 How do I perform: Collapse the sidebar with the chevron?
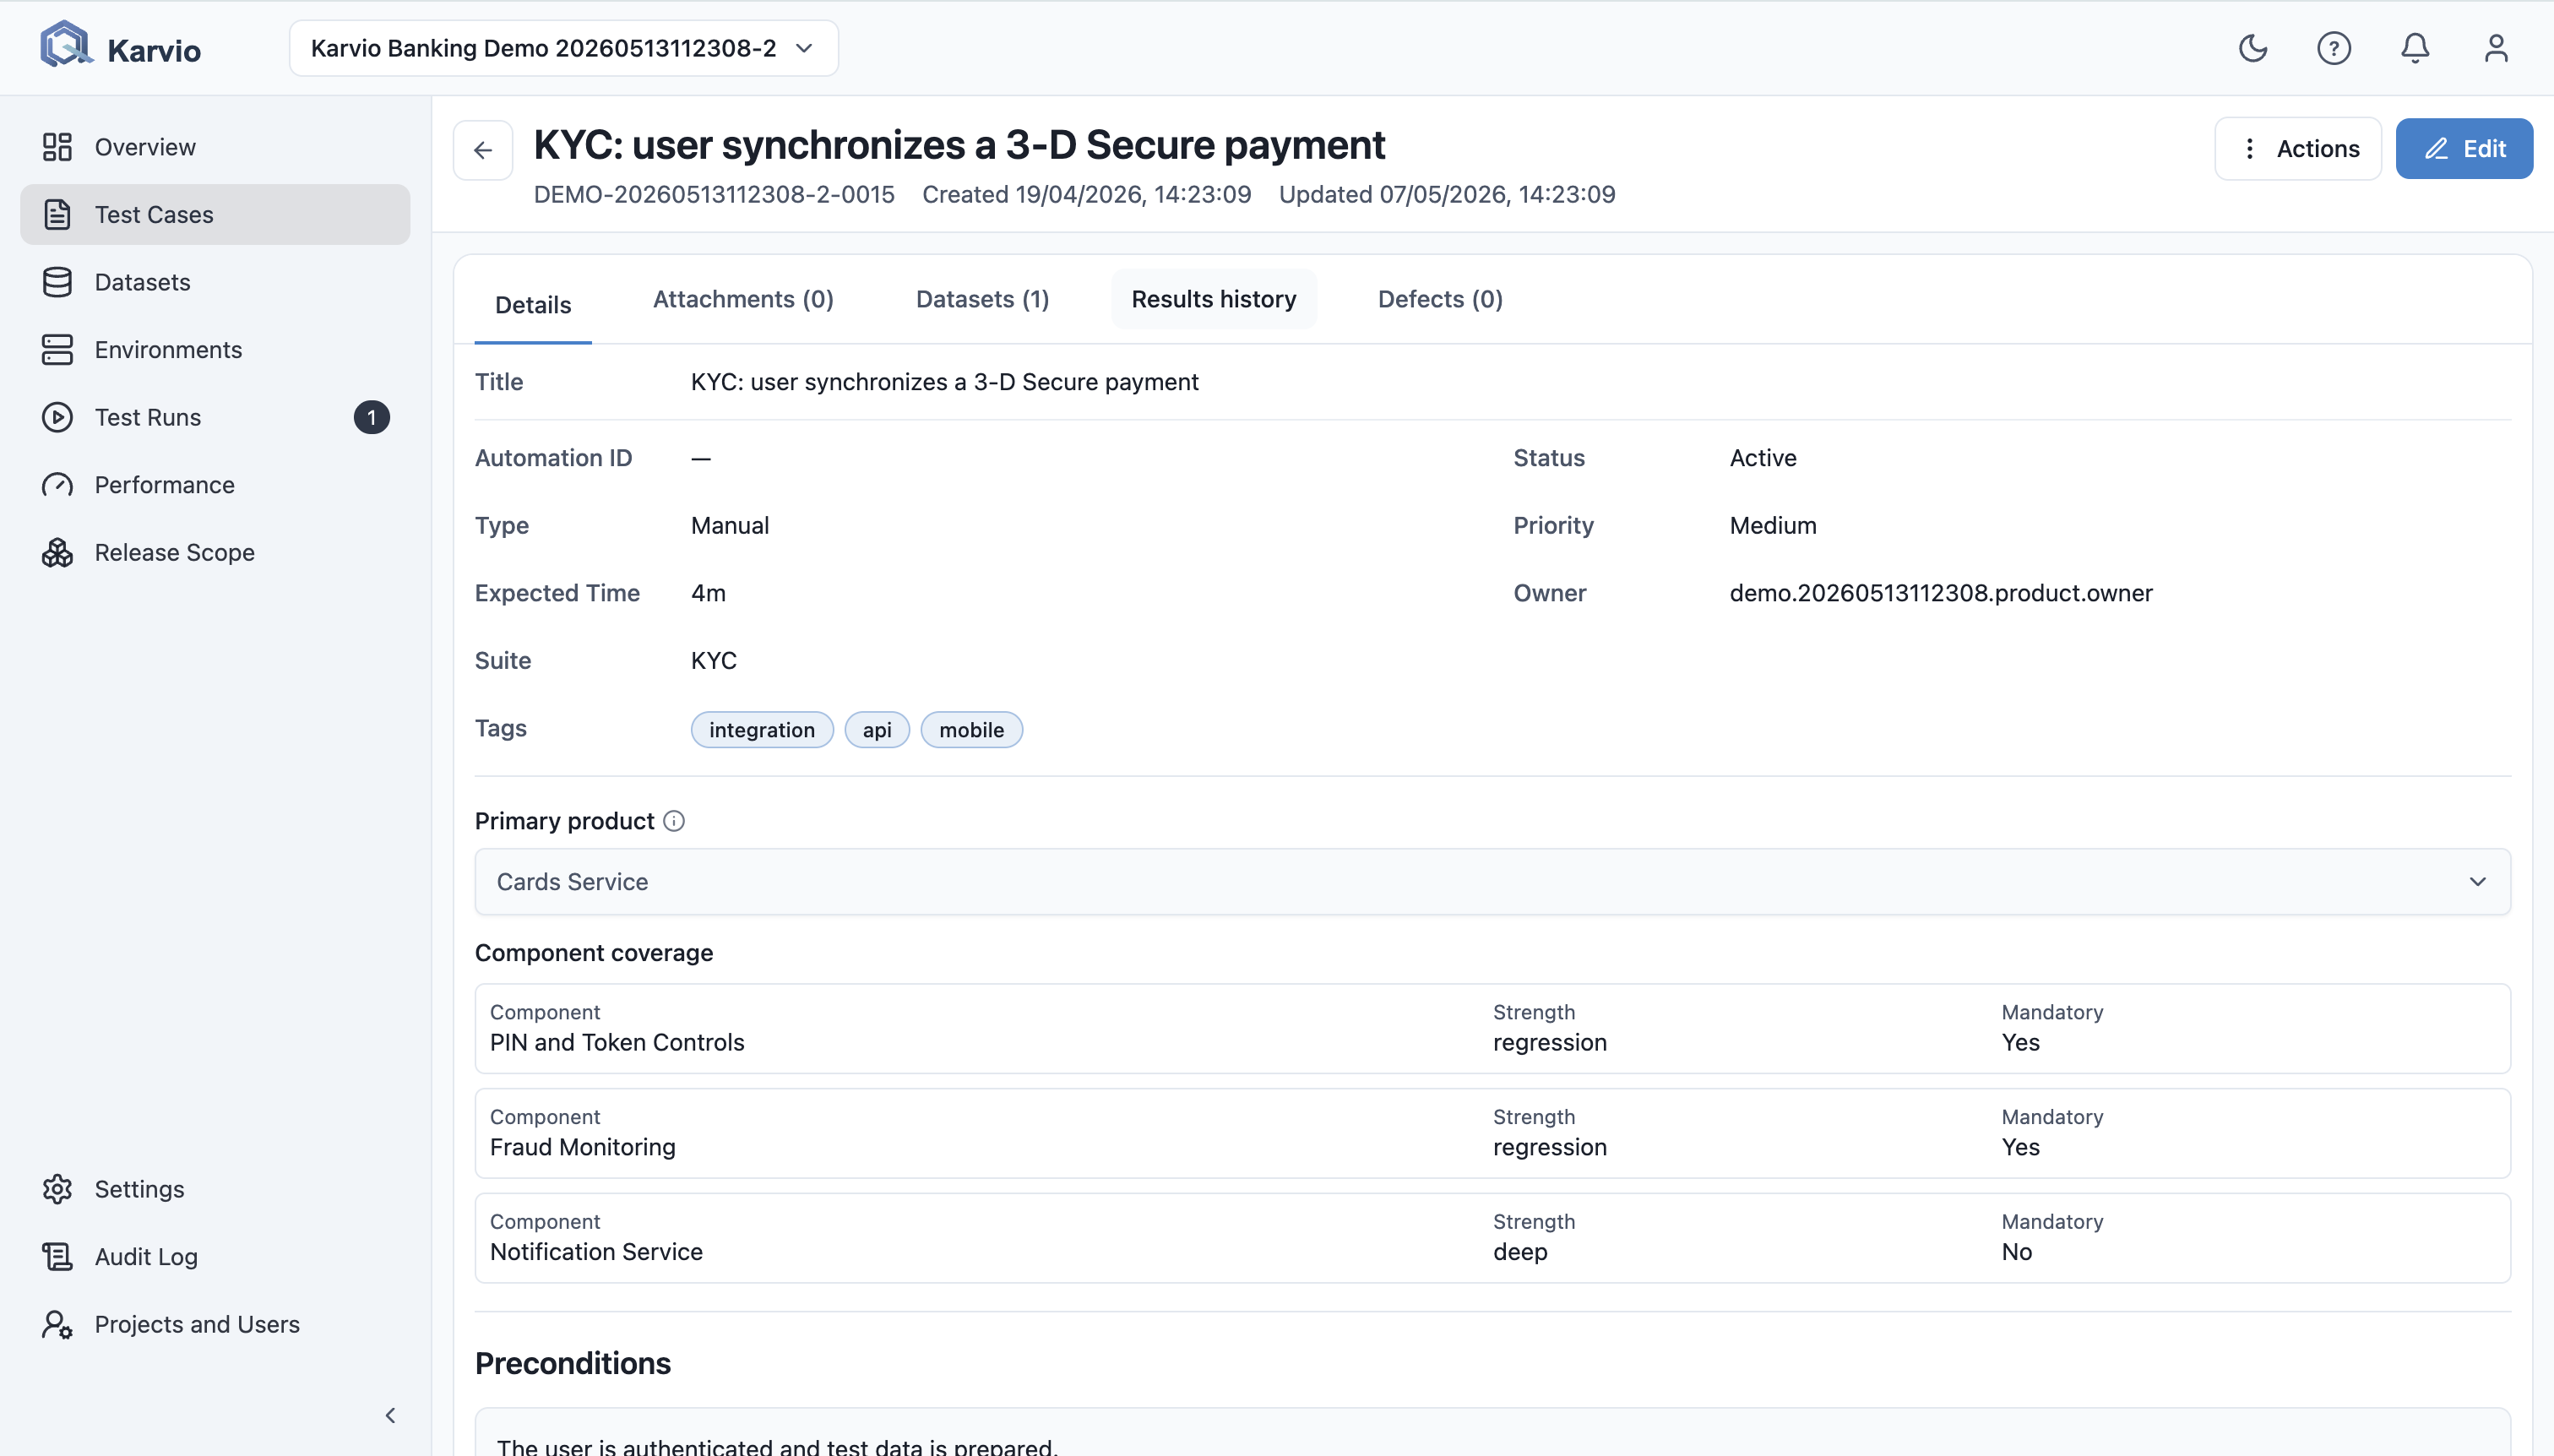click(390, 1415)
